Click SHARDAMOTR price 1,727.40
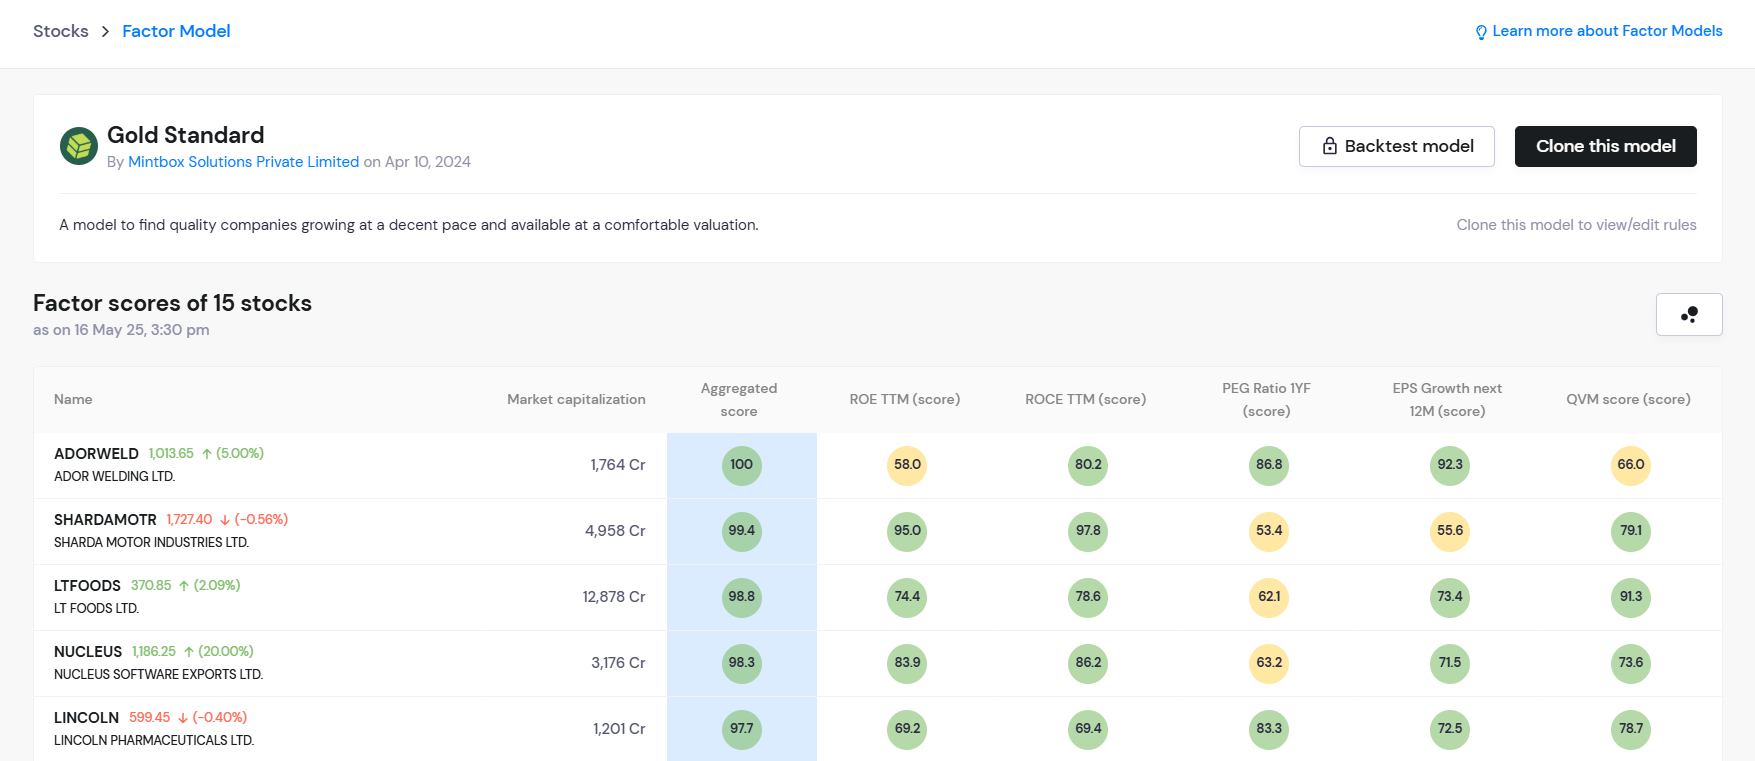 (189, 520)
